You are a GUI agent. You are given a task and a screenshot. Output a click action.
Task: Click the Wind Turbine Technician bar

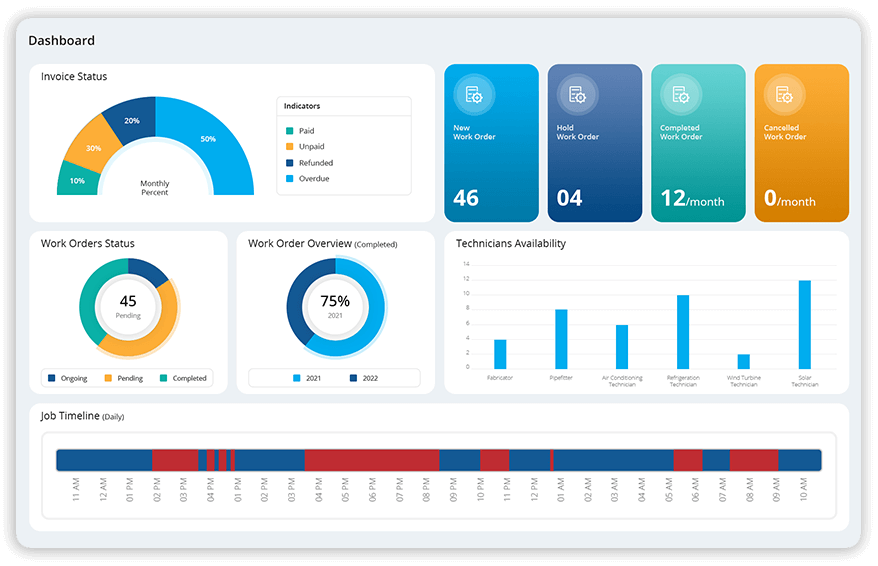coord(743,361)
